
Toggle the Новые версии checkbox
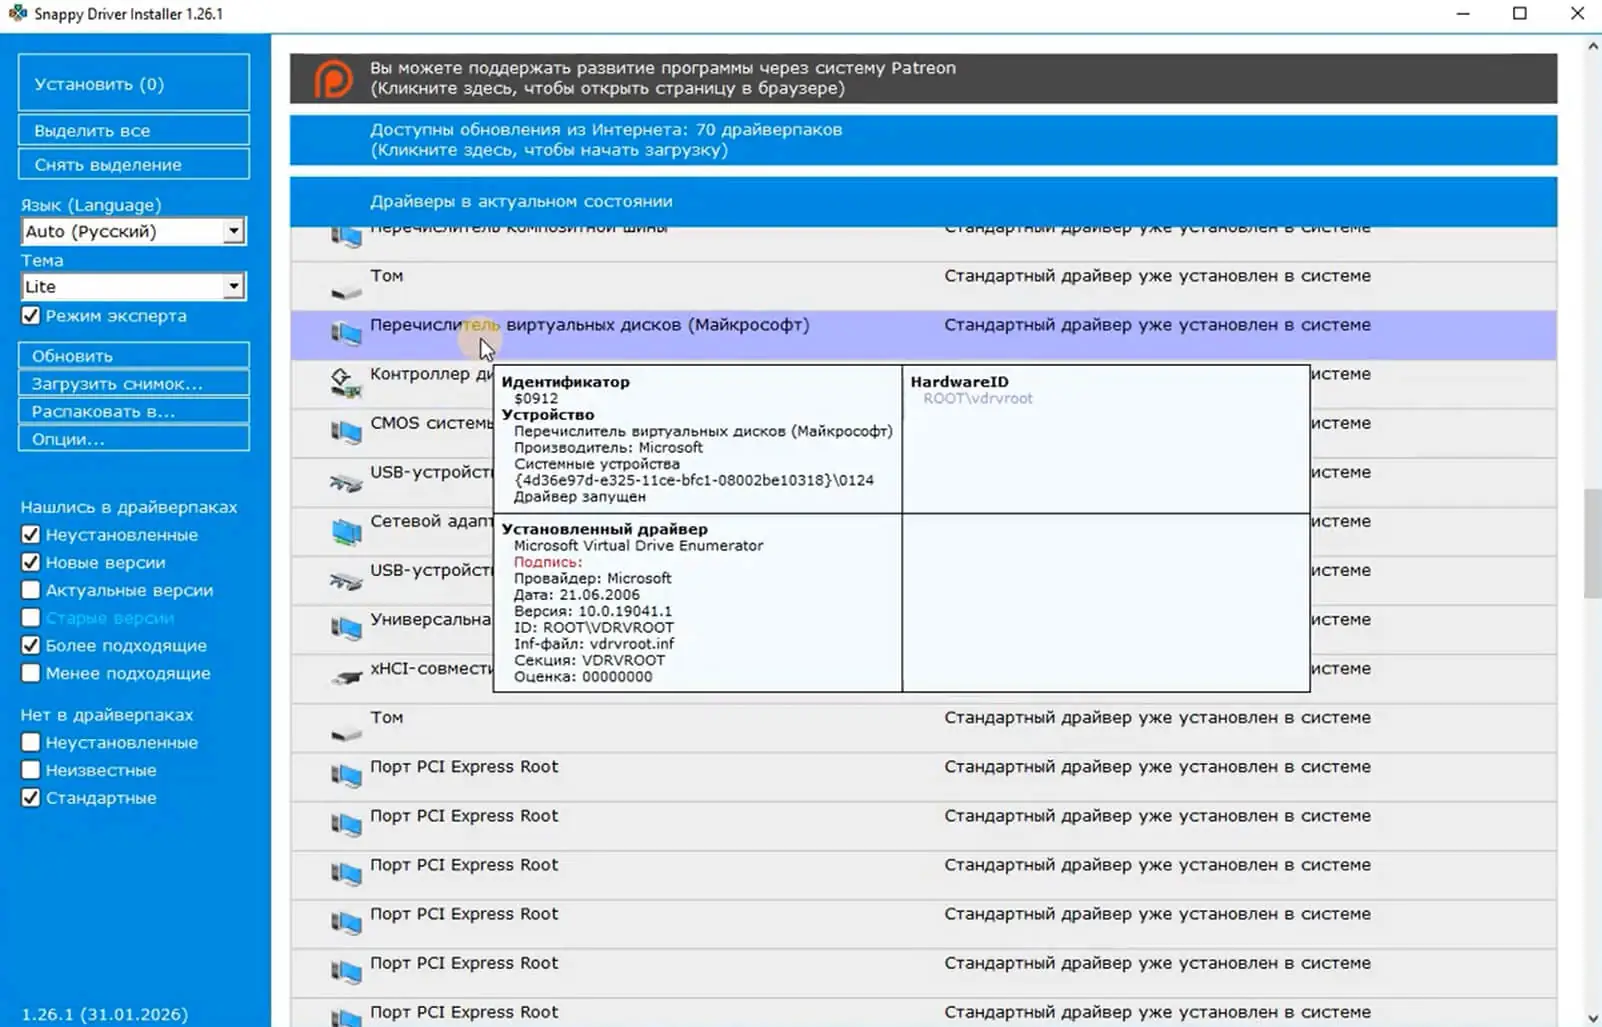tap(31, 563)
